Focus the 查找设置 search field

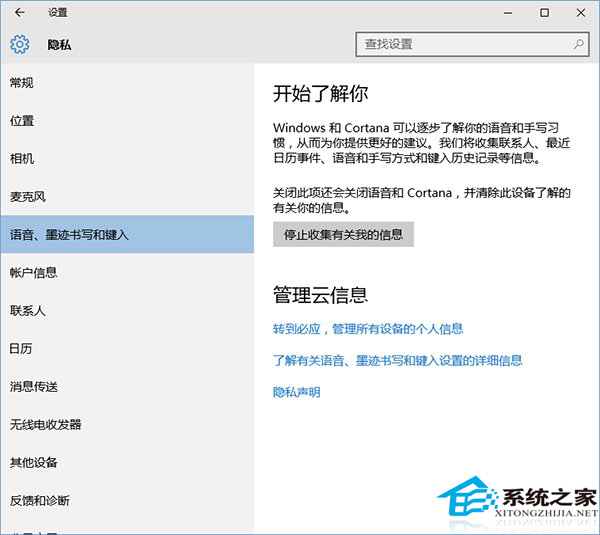[x=472, y=44]
